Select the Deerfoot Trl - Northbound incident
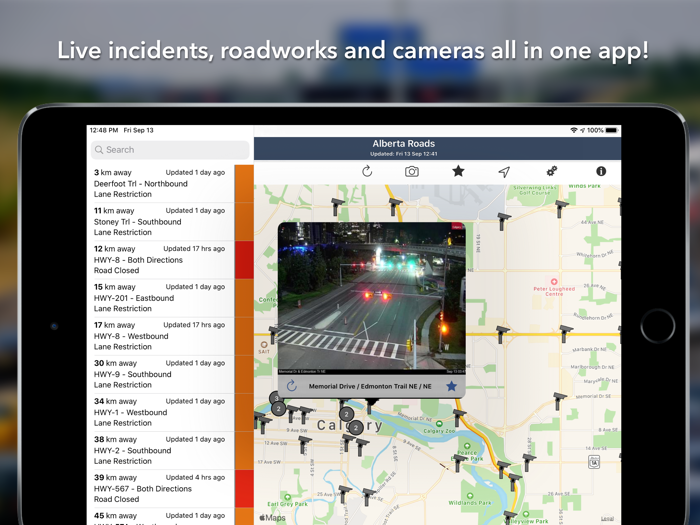The height and width of the screenshot is (525, 700). pyautogui.click(x=170, y=183)
